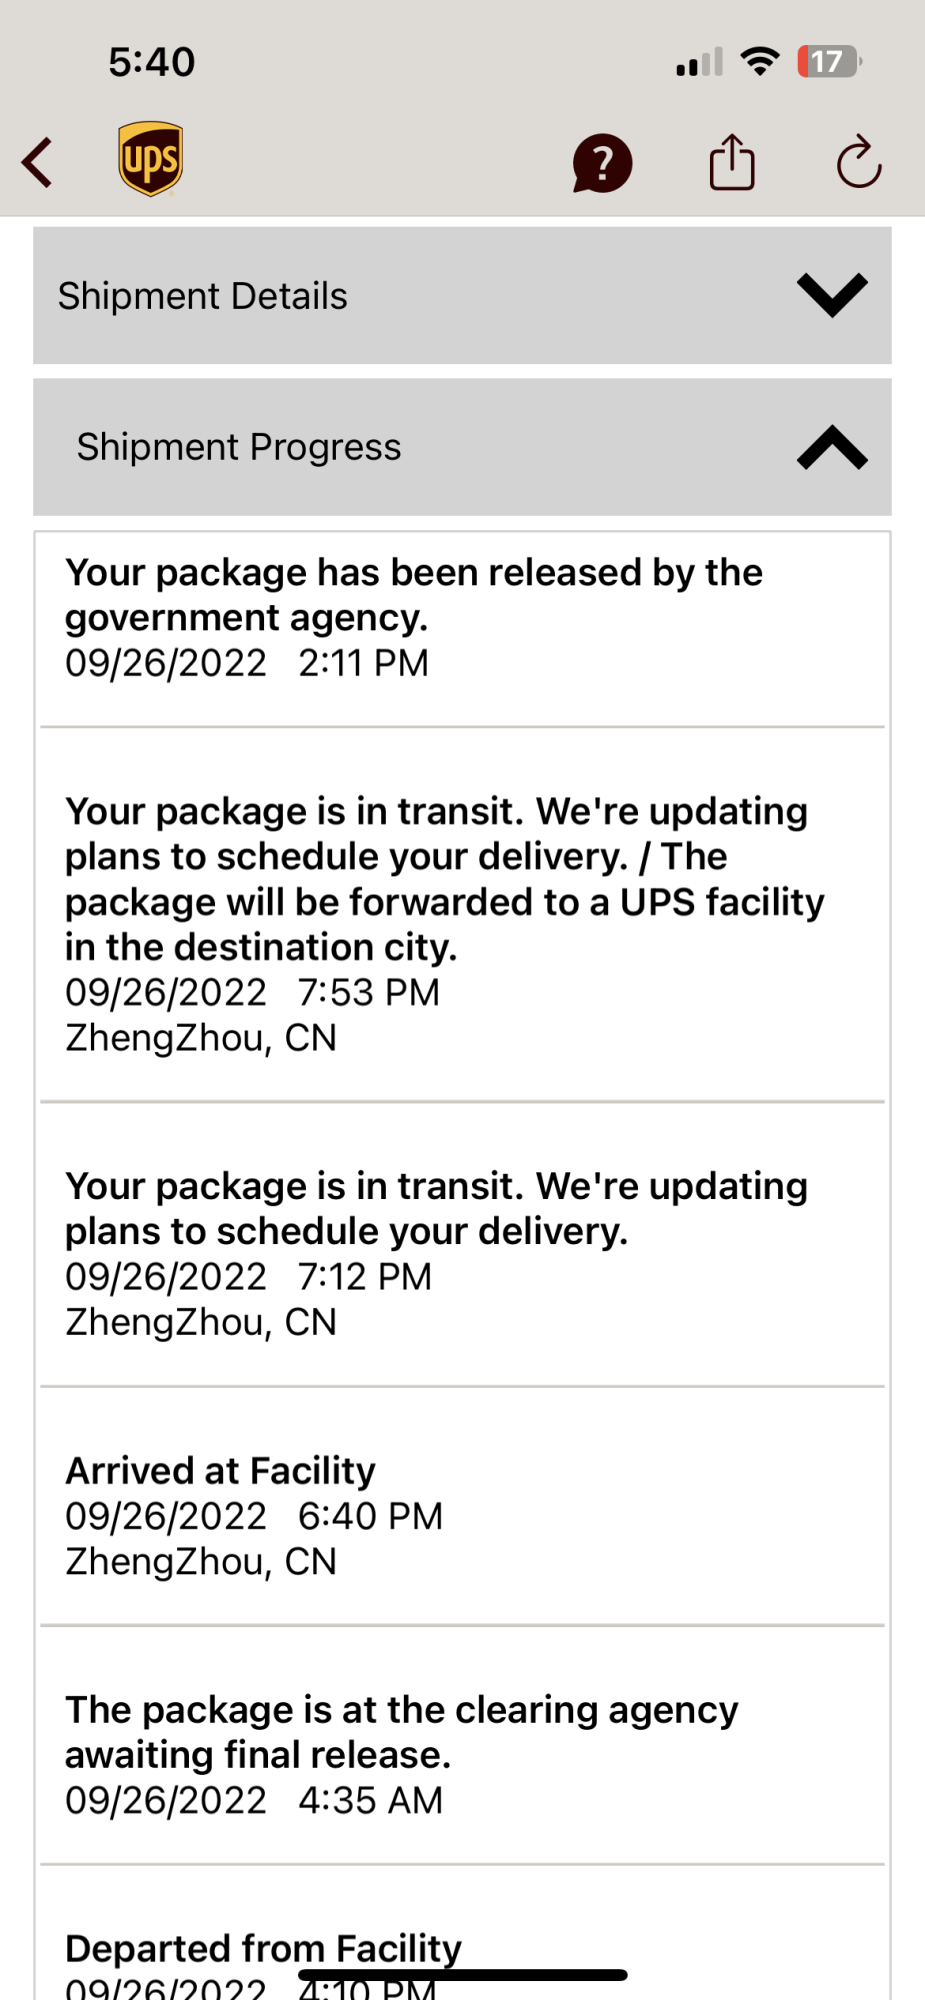
Task: Tap the cellular signal bars icon
Action: click(699, 63)
